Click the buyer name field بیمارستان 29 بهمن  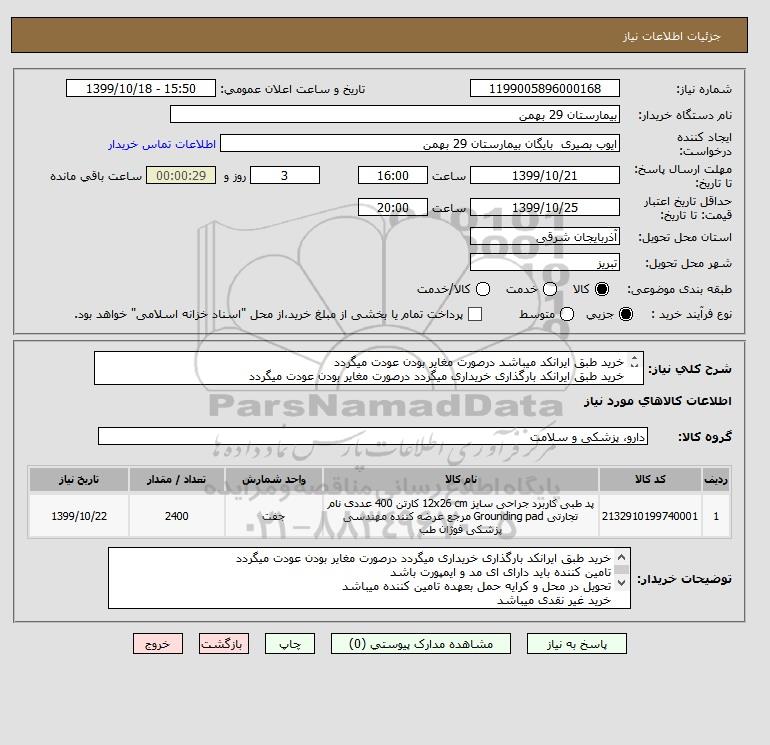[395, 114]
